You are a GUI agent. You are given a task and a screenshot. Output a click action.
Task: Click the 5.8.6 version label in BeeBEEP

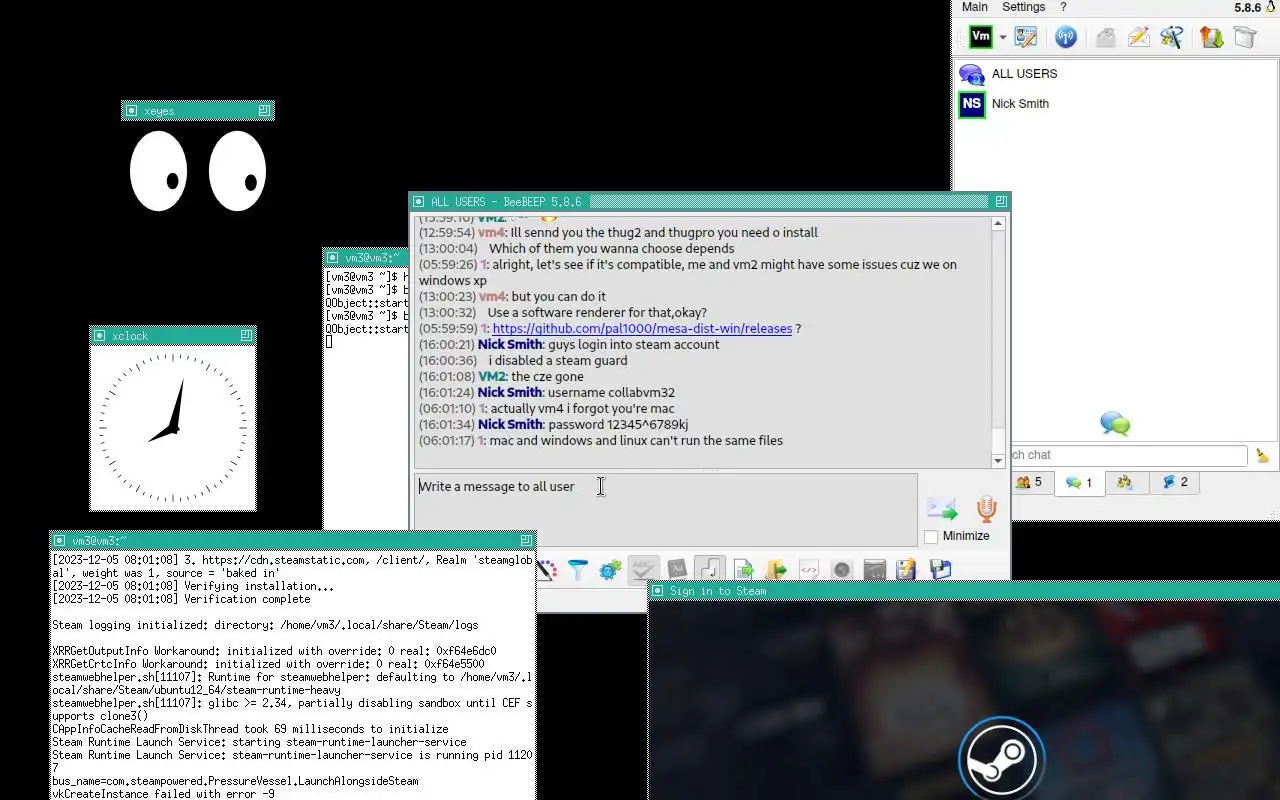(1248, 7)
